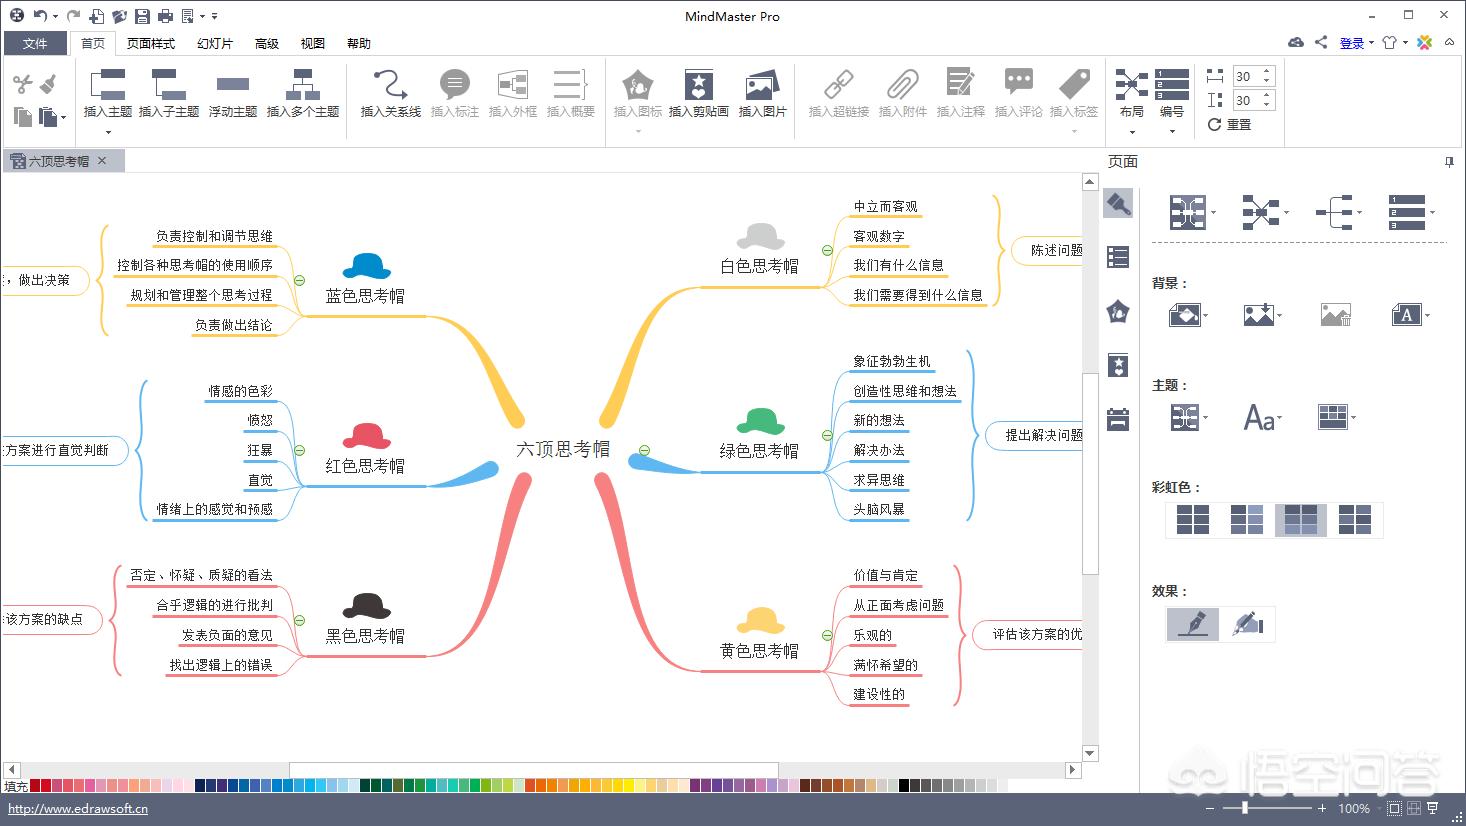Click the Reset (重置) button
Viewport: 1466px width, 826px height.
point(1230,125)
